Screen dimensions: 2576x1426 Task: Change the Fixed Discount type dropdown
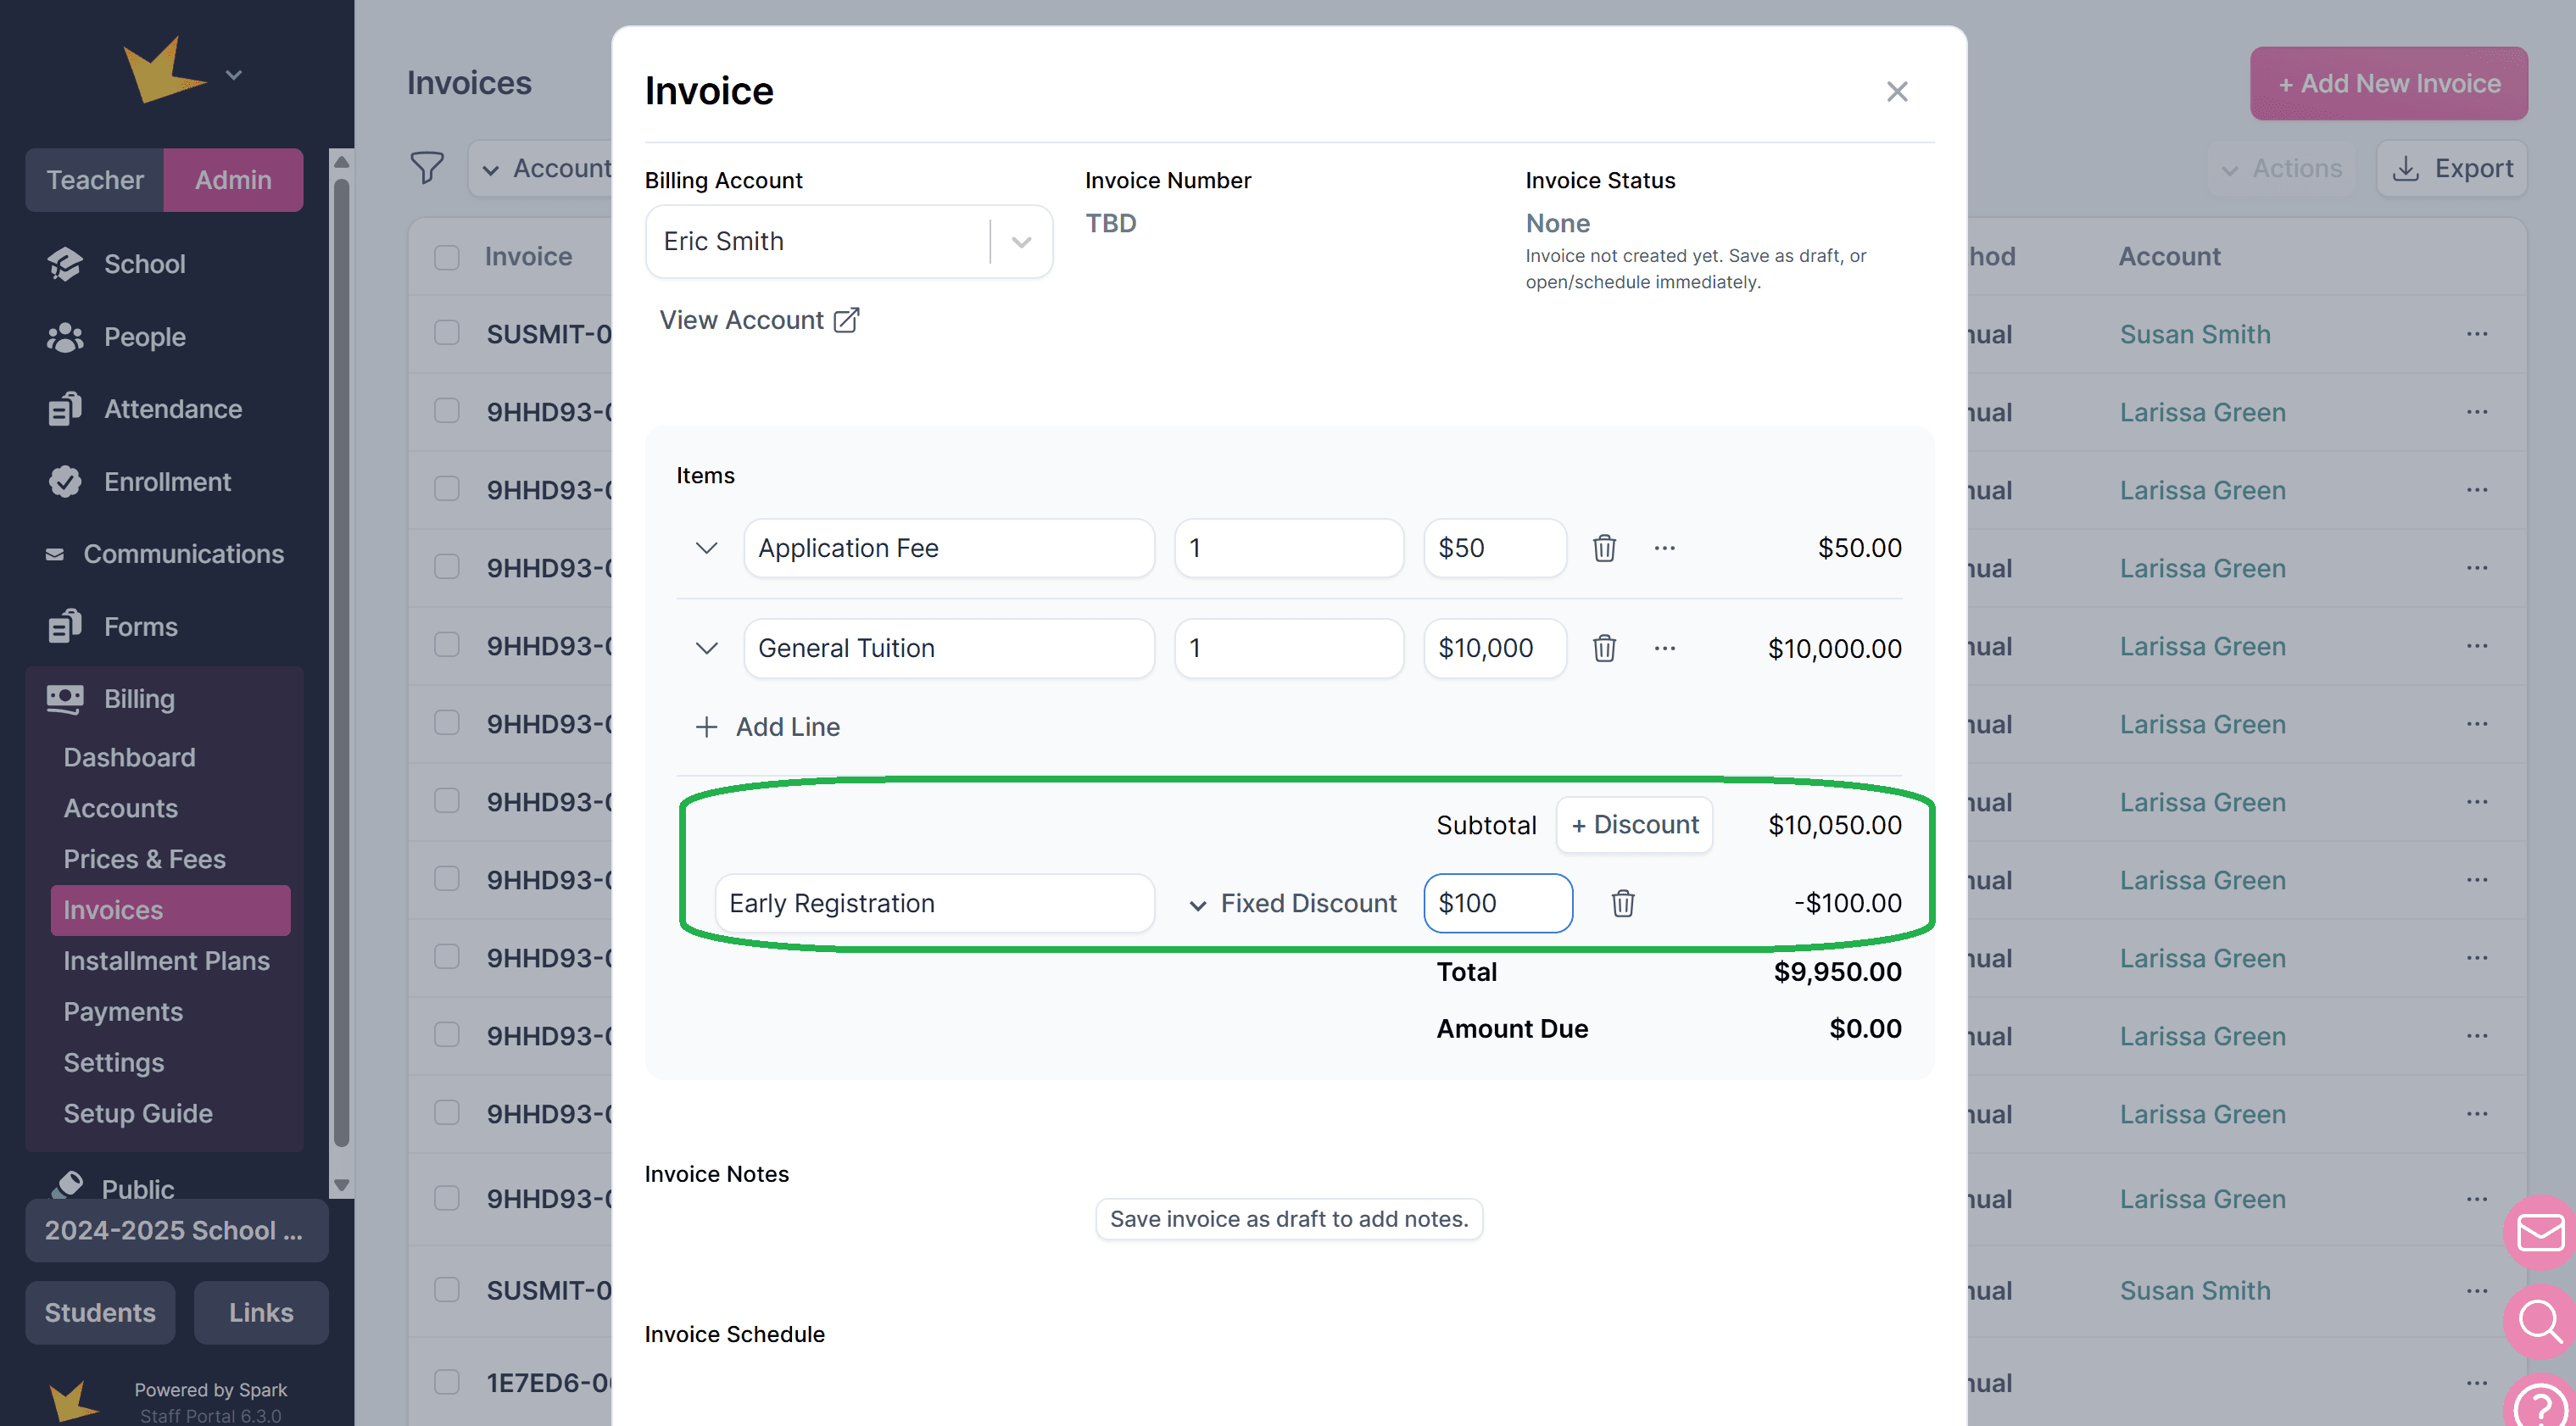[x=1294, y=903]
